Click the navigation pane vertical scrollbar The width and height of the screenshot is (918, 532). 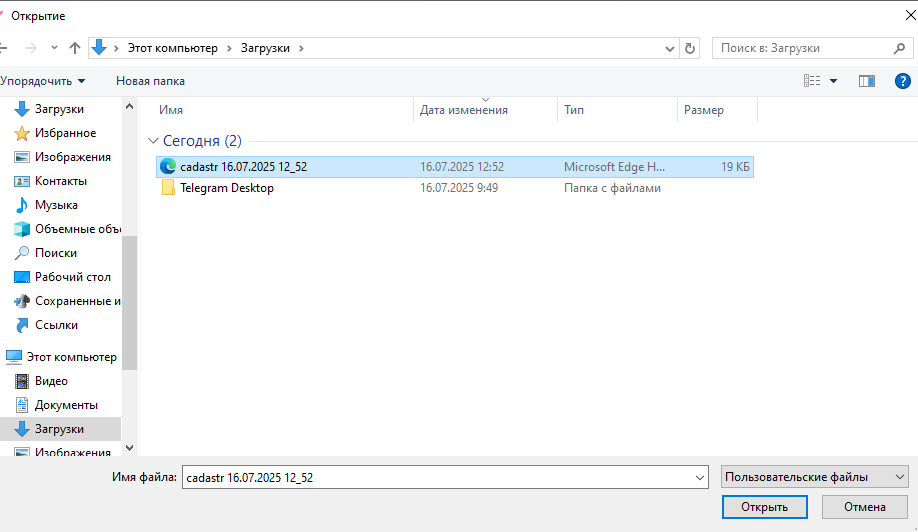pos(130,300)
